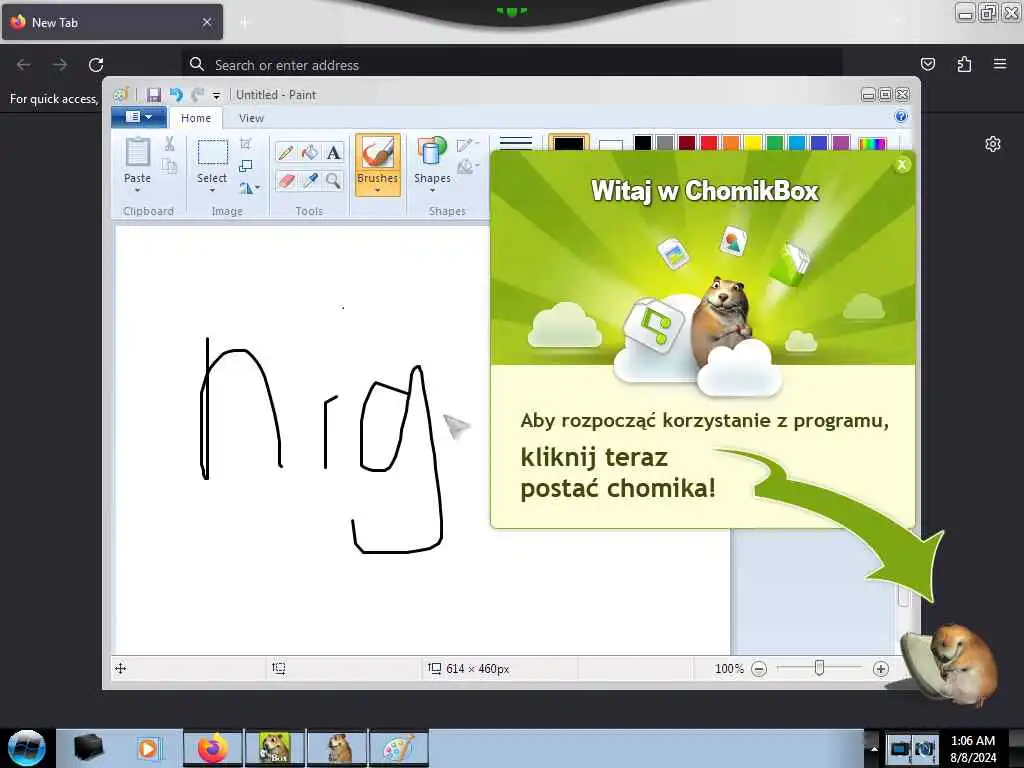Pick the red palette color

pos(709,143)
